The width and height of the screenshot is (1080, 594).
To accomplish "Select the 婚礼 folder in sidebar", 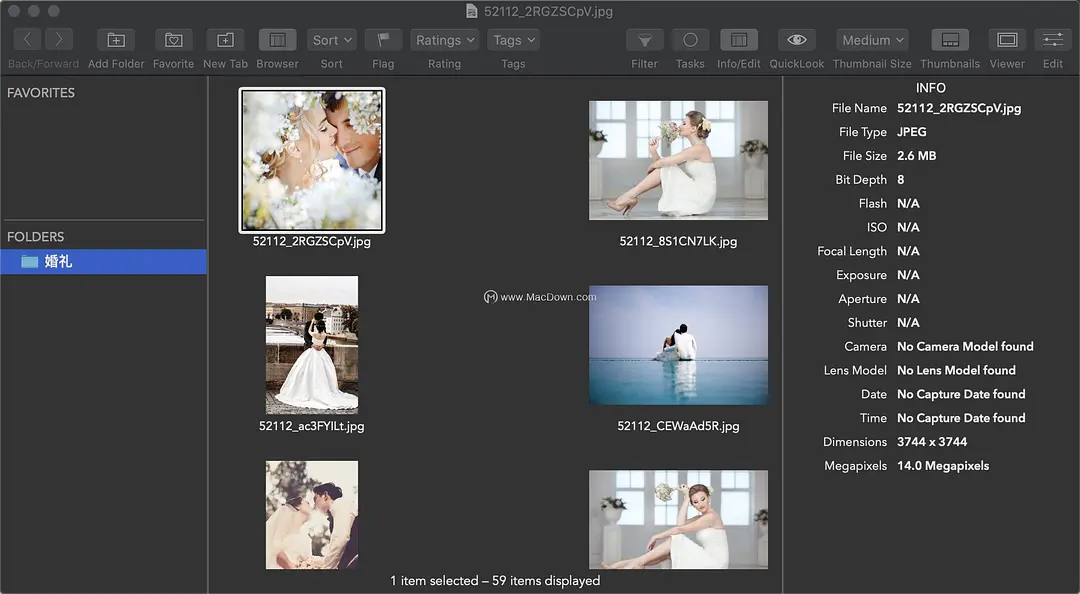I will [103, 262].
